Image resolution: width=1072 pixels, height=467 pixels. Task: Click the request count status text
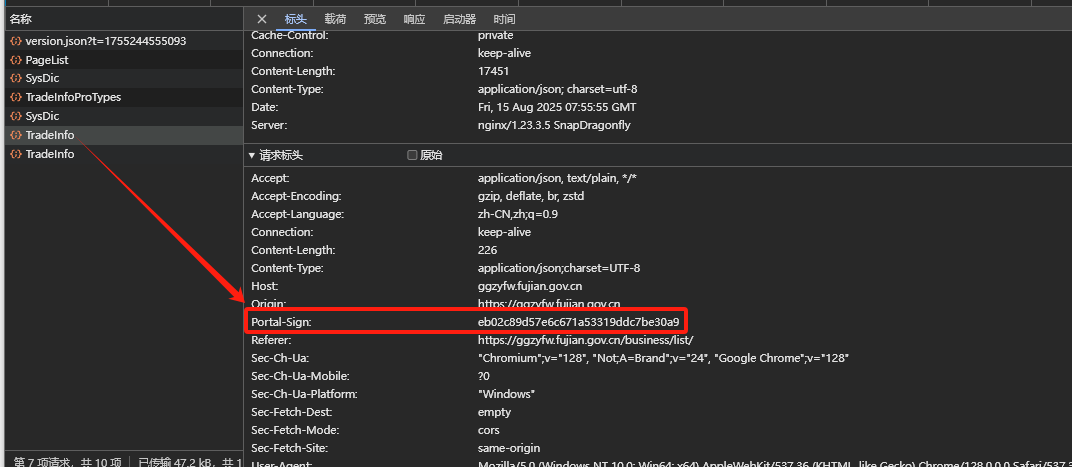pyautogui.click(x=68, y=462)
